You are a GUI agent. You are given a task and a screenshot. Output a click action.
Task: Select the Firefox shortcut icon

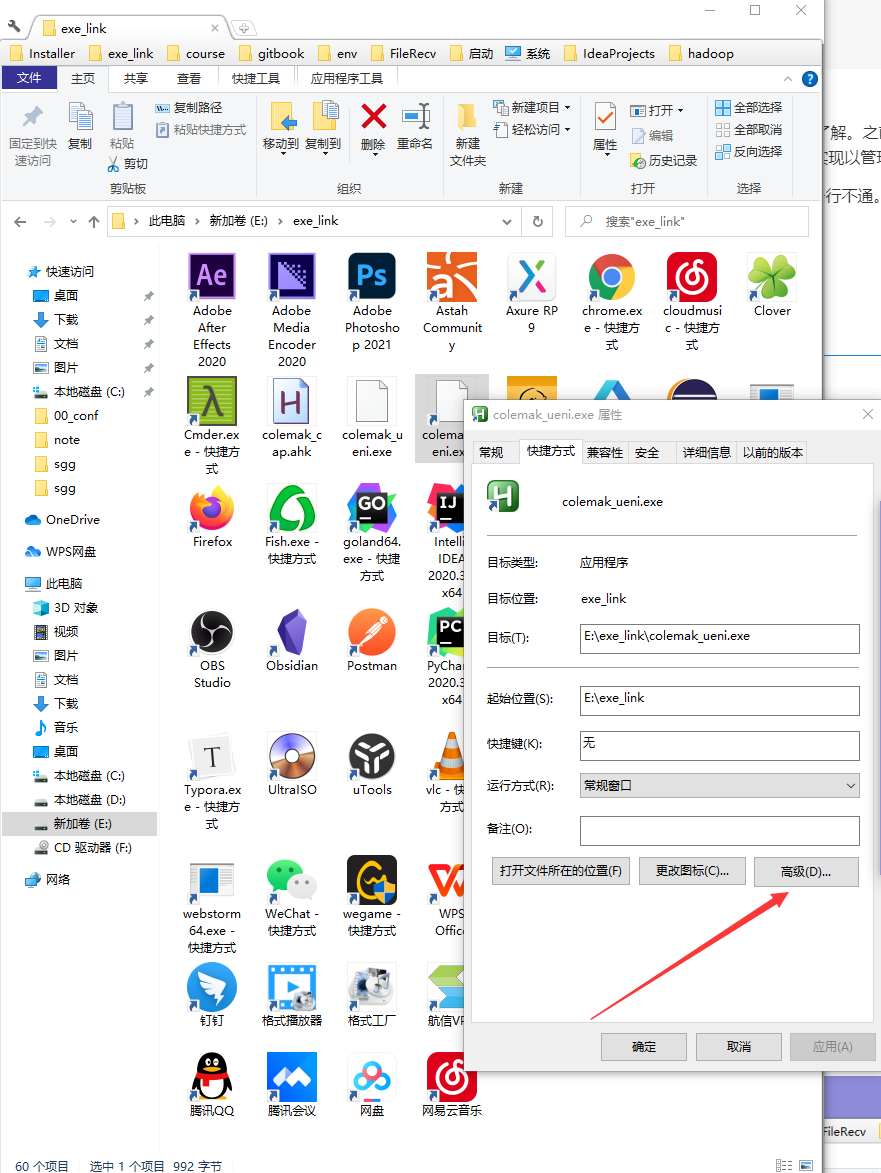pos(212,508)
